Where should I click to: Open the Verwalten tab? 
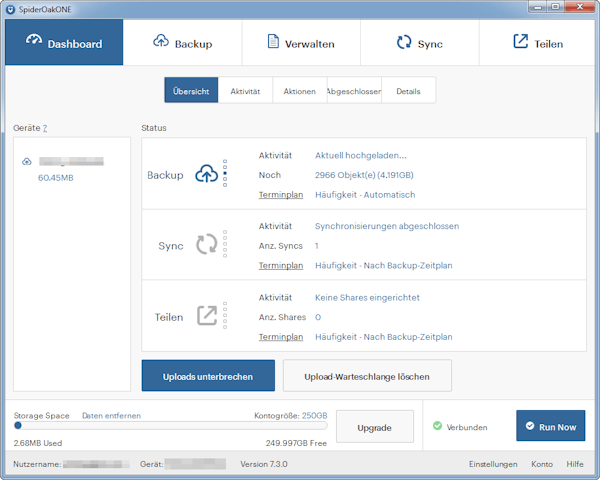tap(301, 42)
